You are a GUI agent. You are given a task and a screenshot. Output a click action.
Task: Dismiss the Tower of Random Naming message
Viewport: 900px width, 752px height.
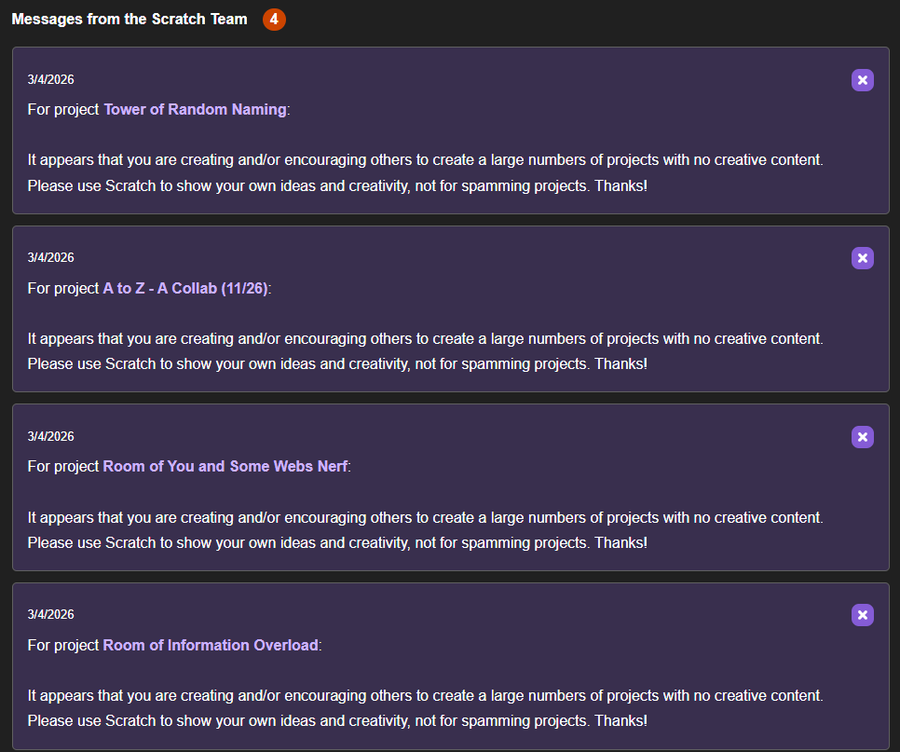[862, 80]
